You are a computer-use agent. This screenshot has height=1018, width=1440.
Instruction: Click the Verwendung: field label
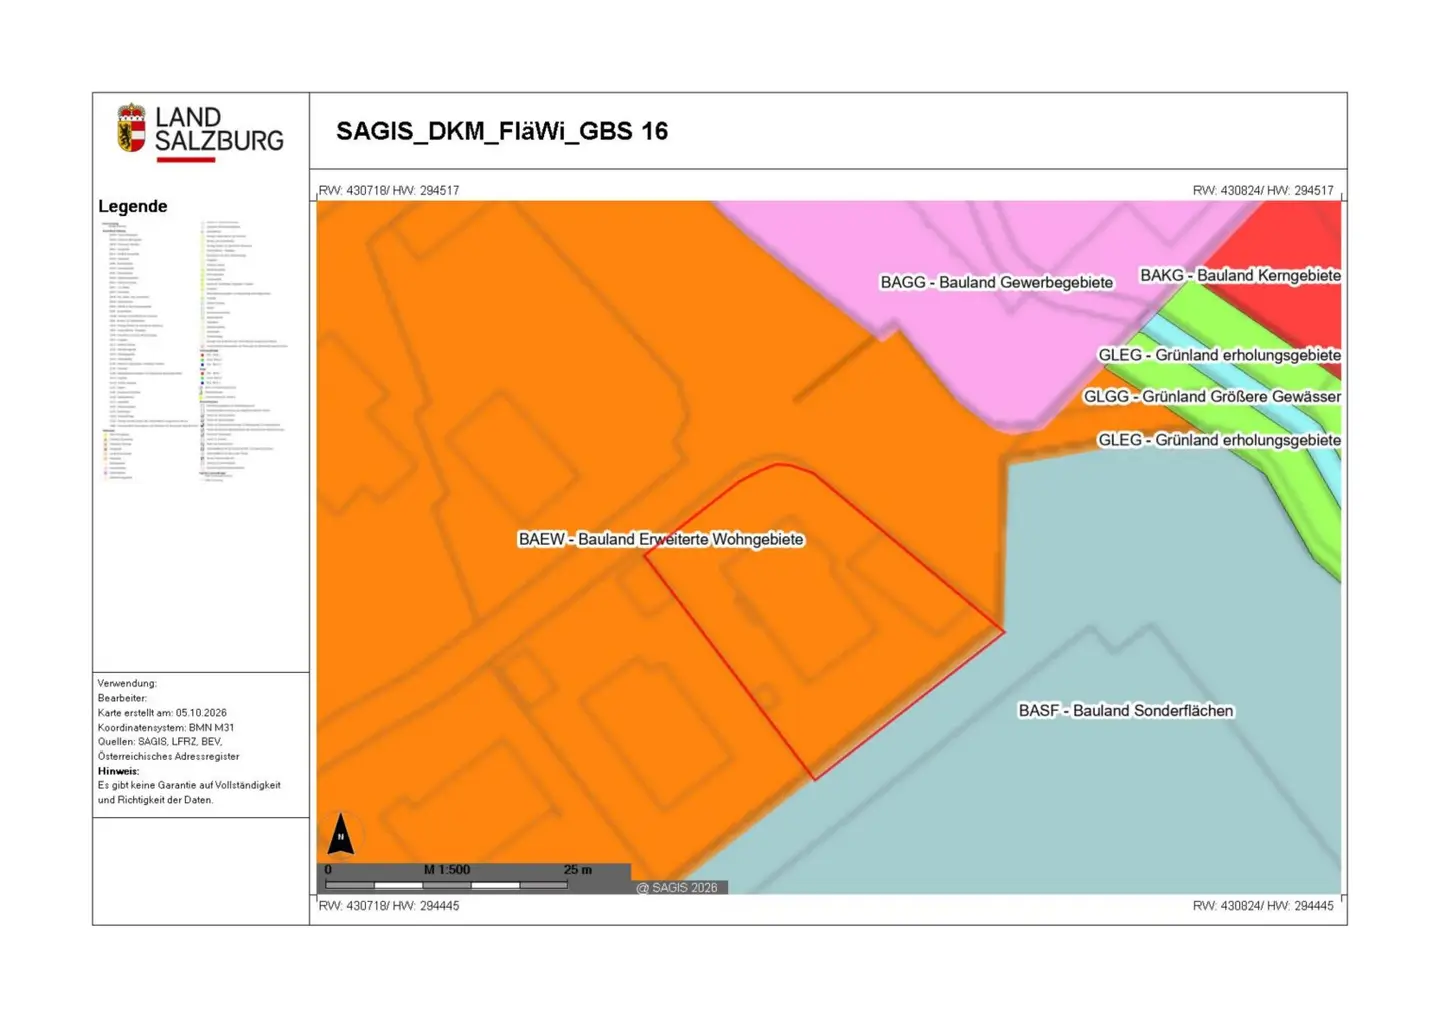127,684
